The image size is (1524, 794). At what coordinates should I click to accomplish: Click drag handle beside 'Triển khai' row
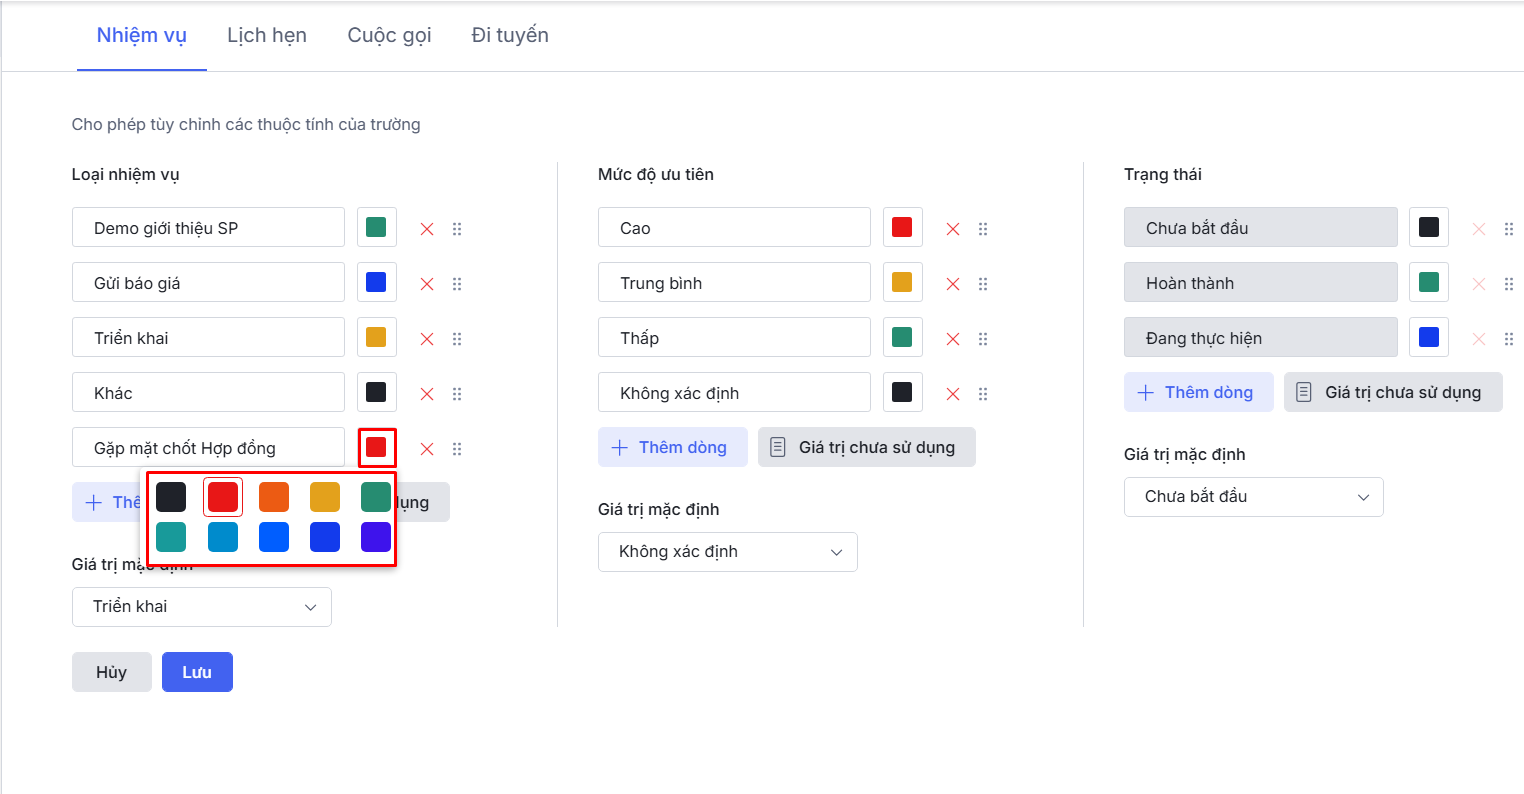457,339
